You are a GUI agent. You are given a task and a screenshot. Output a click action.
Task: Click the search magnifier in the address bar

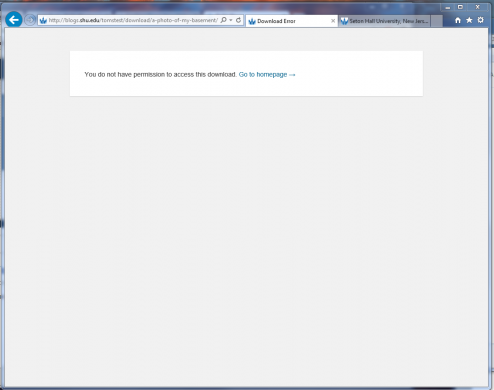pyautogui.click(x=224, y=20)
